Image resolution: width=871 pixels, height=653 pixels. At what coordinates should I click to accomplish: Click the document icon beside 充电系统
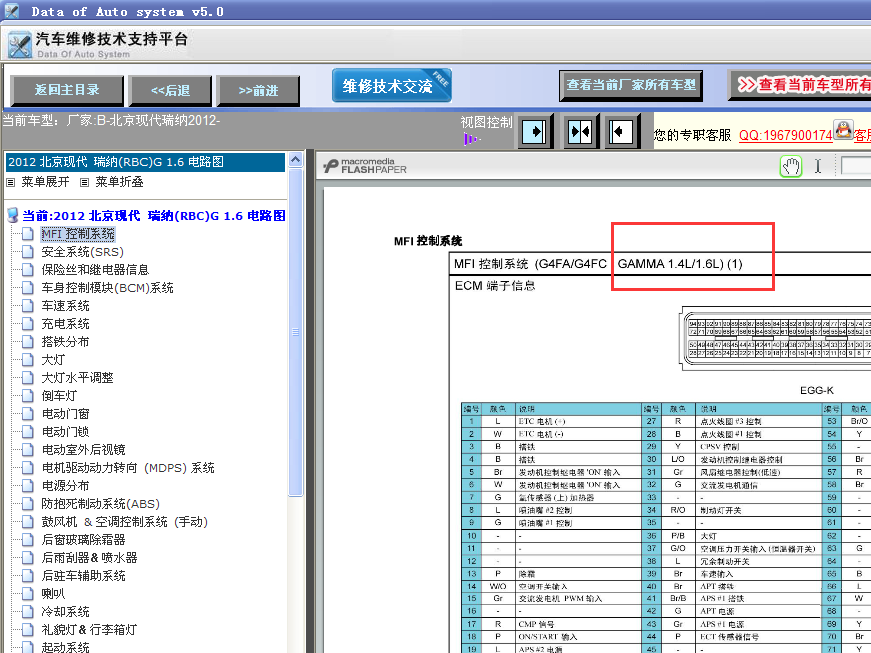28,324
